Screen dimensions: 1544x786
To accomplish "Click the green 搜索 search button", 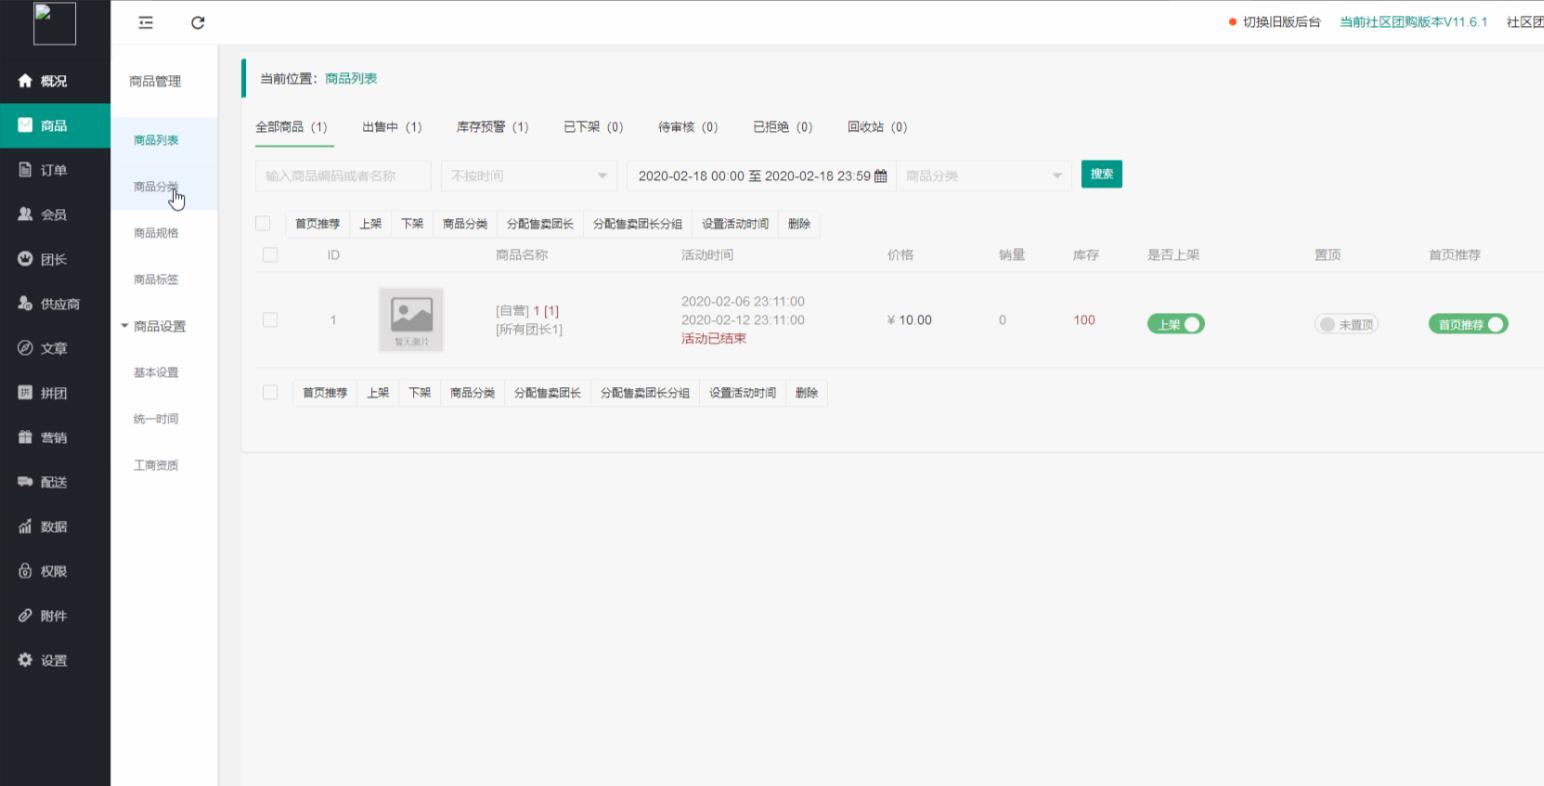I will coord(1101,174).
